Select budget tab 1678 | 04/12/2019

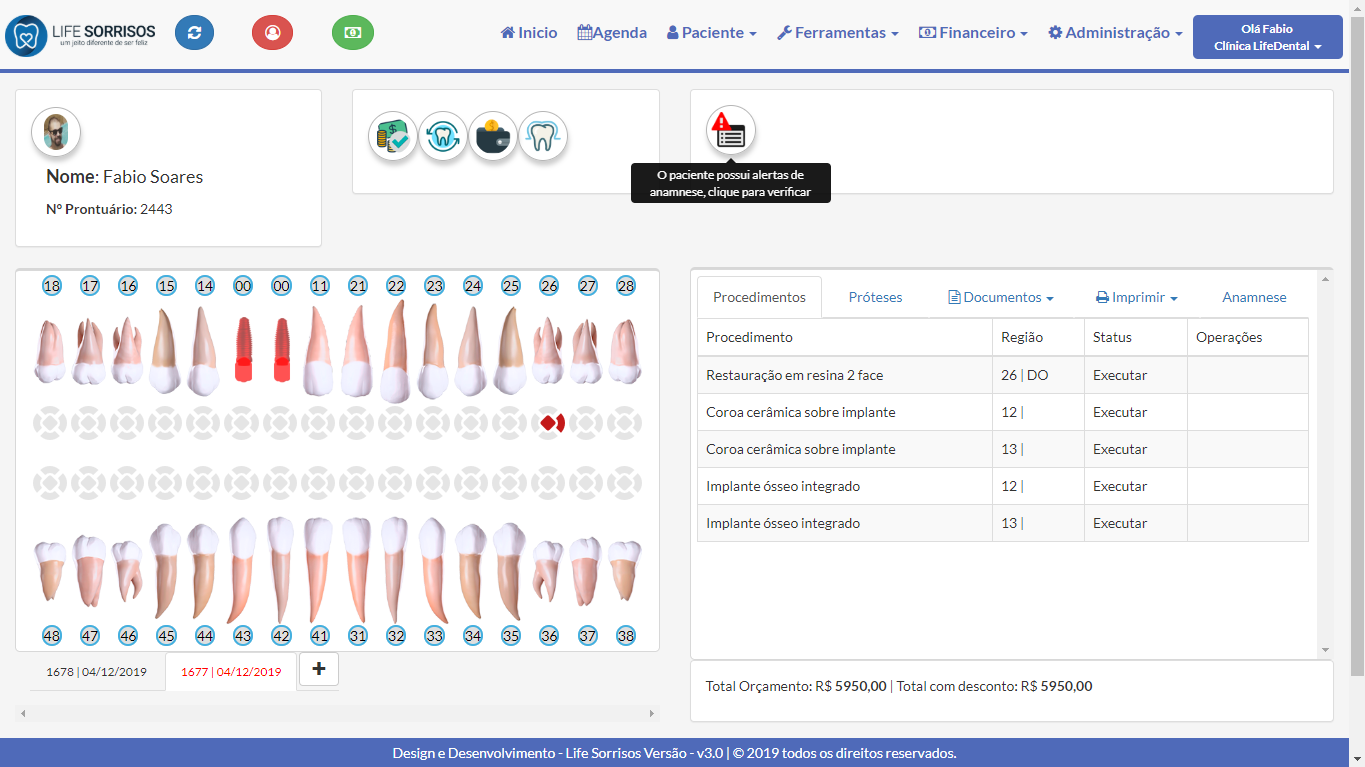[96, 672]
